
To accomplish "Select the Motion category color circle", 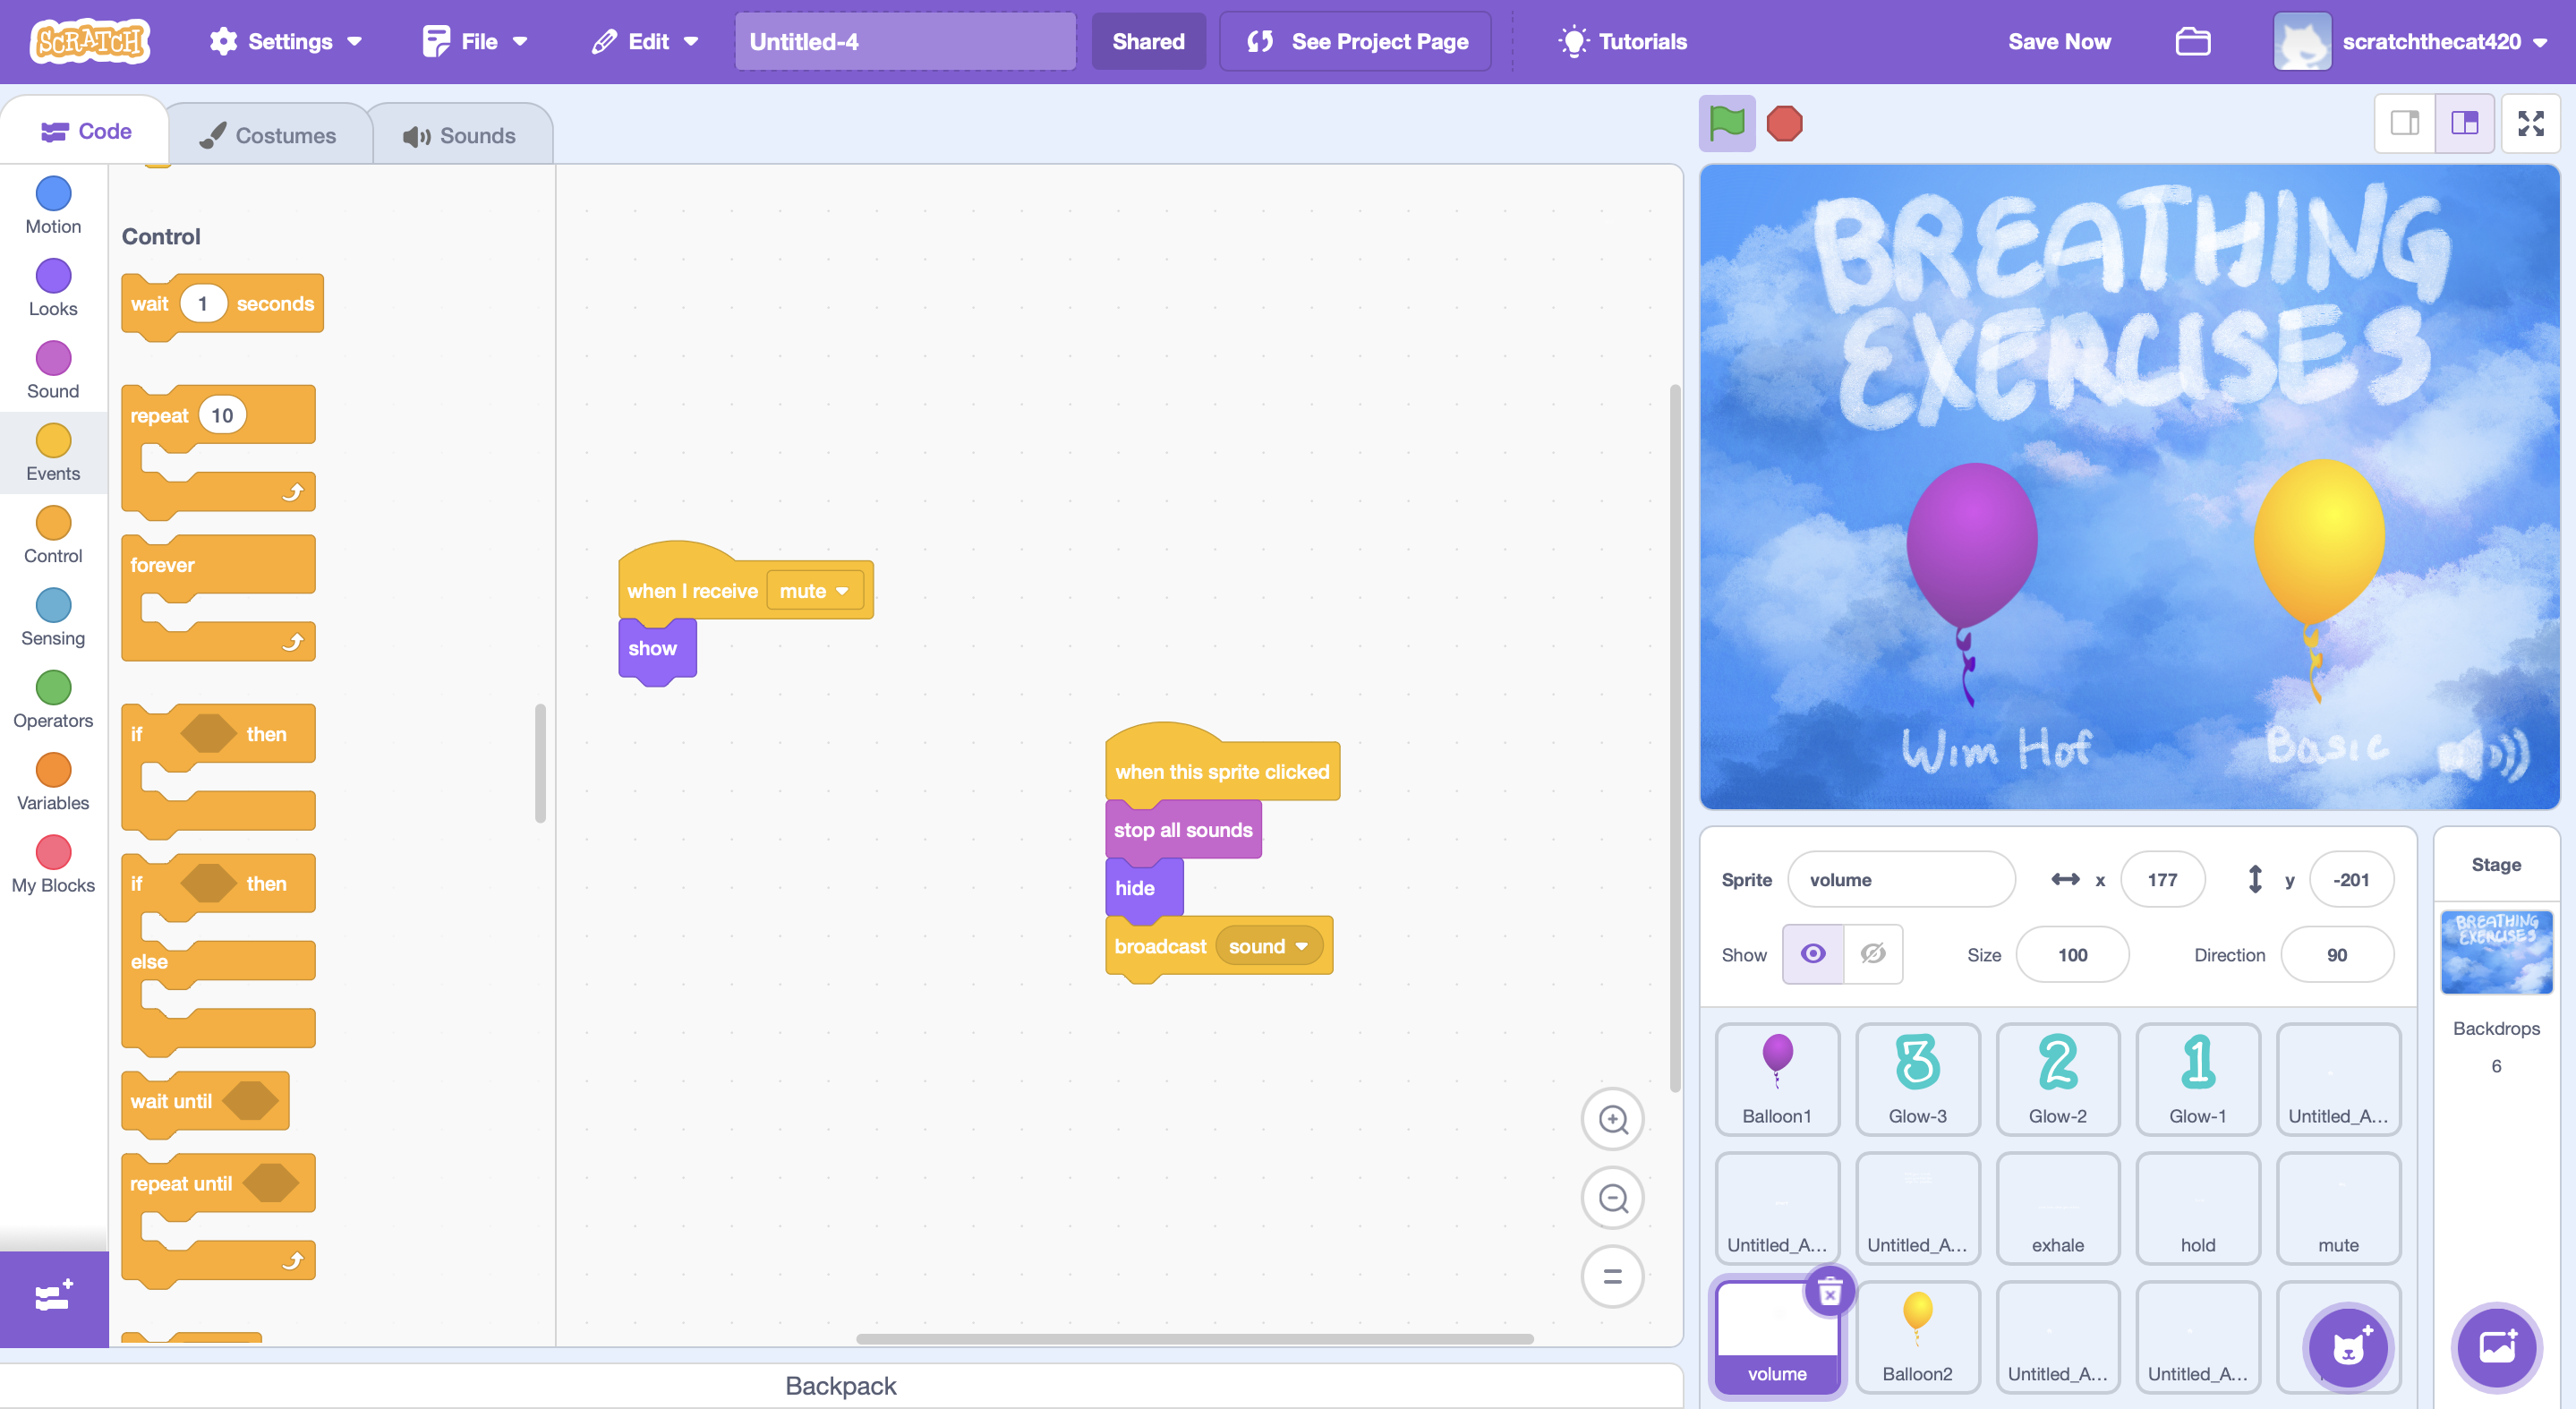I will click(53, 194).
